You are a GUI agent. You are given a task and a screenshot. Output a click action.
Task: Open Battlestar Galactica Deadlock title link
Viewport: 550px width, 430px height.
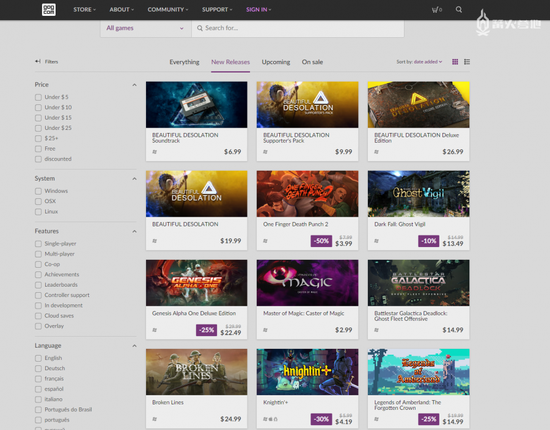click(x=410, y=316)
